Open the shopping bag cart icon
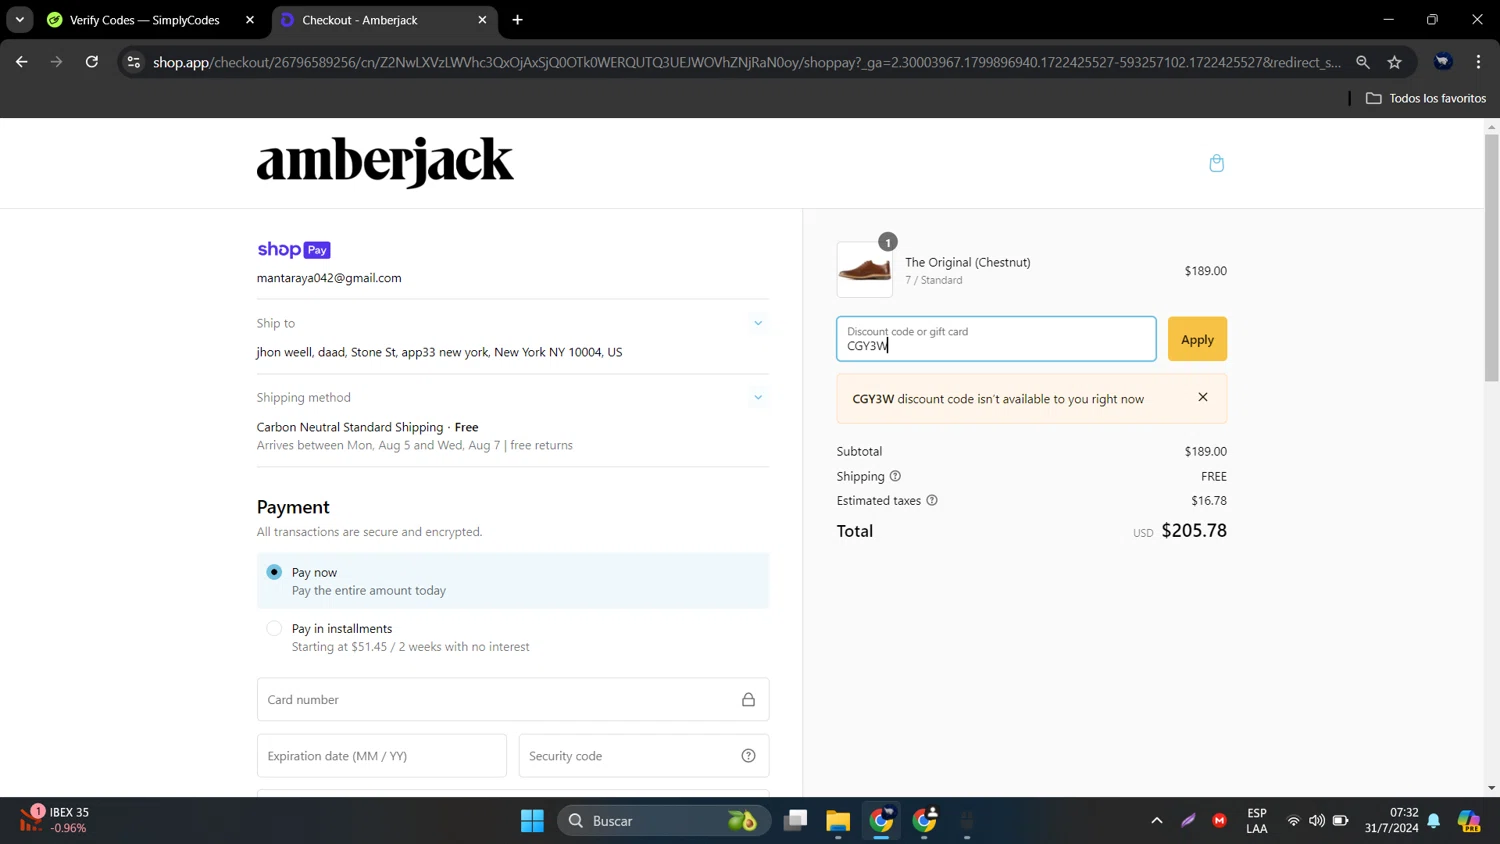 pos(1216,163)
